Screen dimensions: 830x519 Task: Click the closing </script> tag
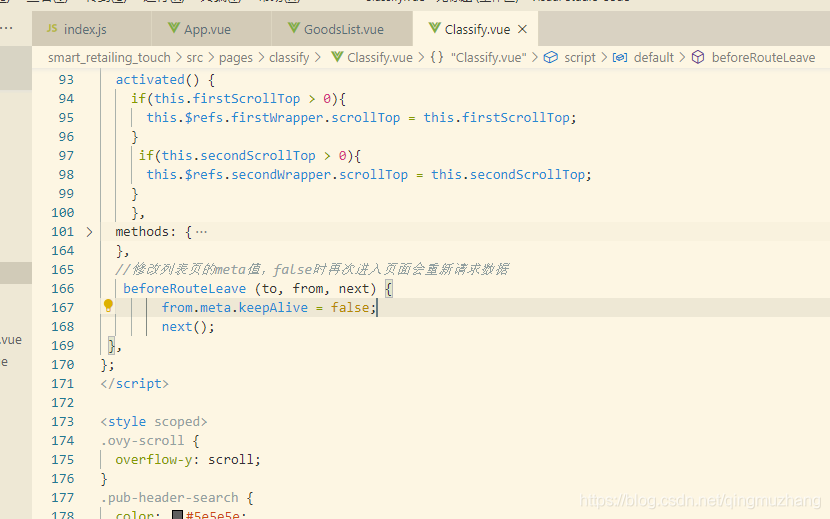tap(134, 383)
